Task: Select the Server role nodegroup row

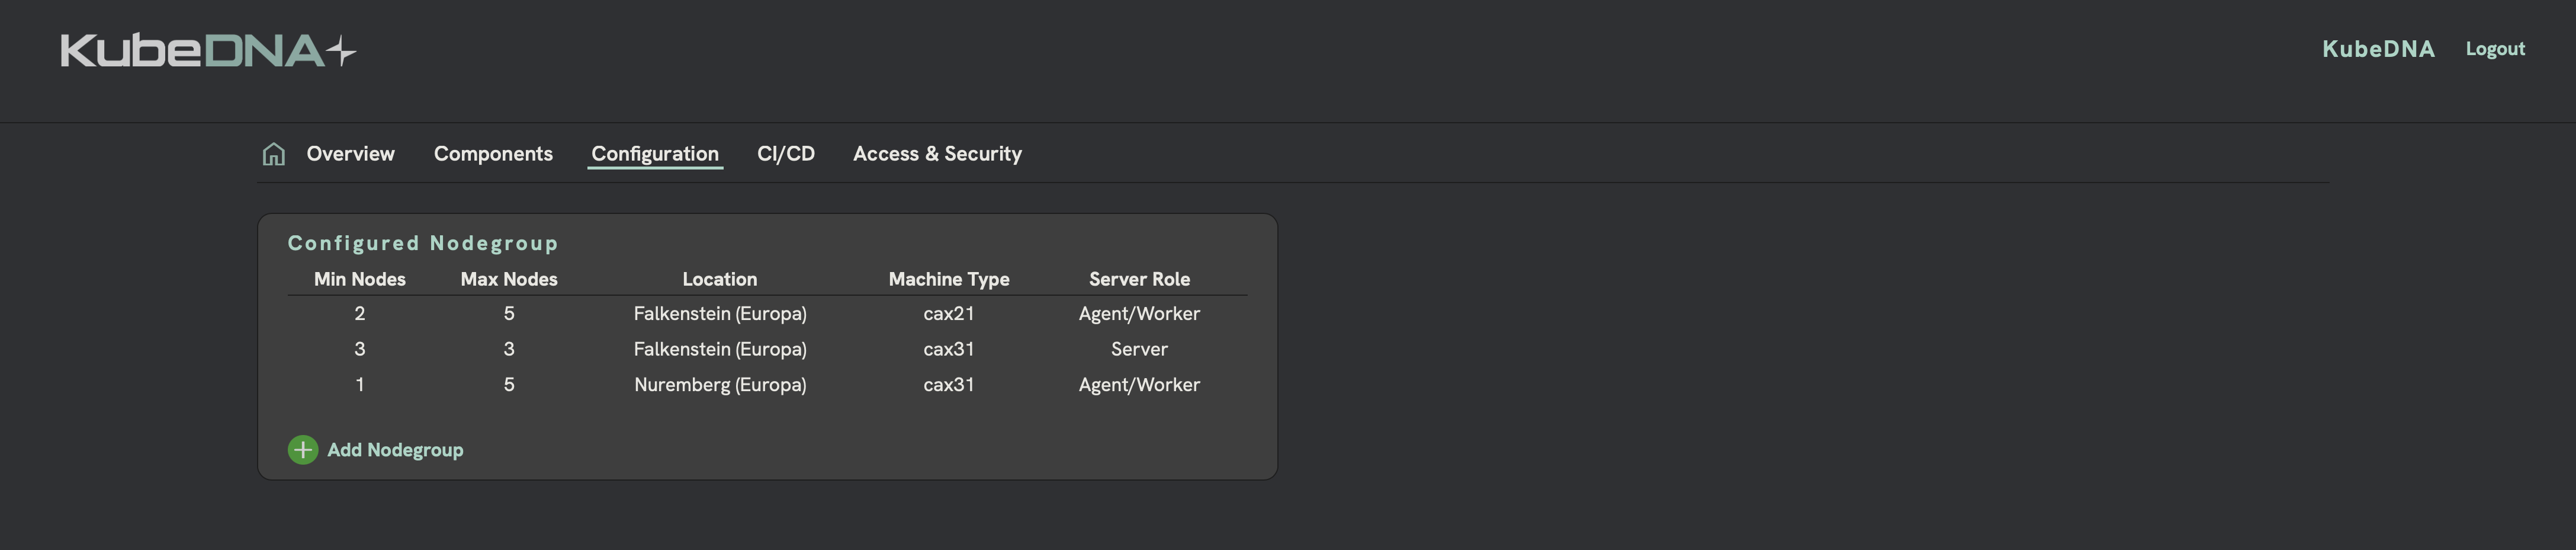Action: click(x=720, y=348)
